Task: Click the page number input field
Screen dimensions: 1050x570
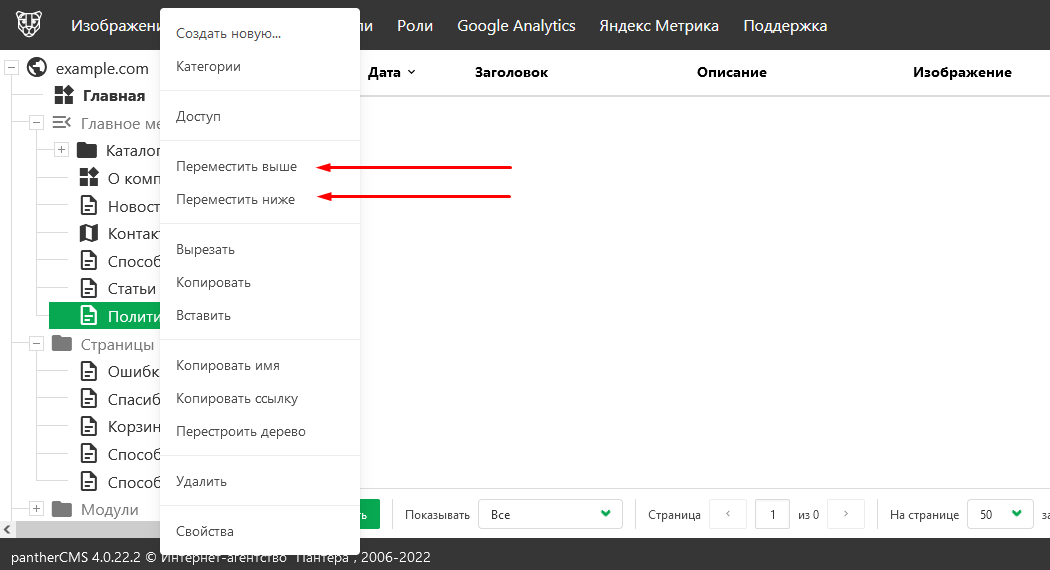Action: click(x=772, y=515)
